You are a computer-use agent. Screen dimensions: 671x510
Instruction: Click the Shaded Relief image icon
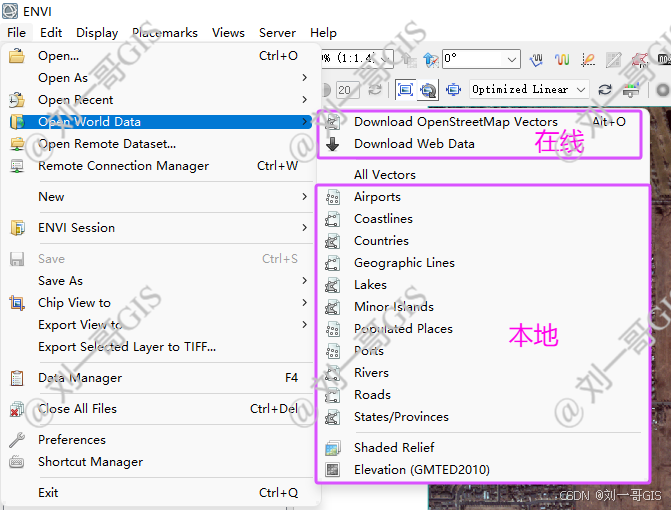click(x=333, y=448)
